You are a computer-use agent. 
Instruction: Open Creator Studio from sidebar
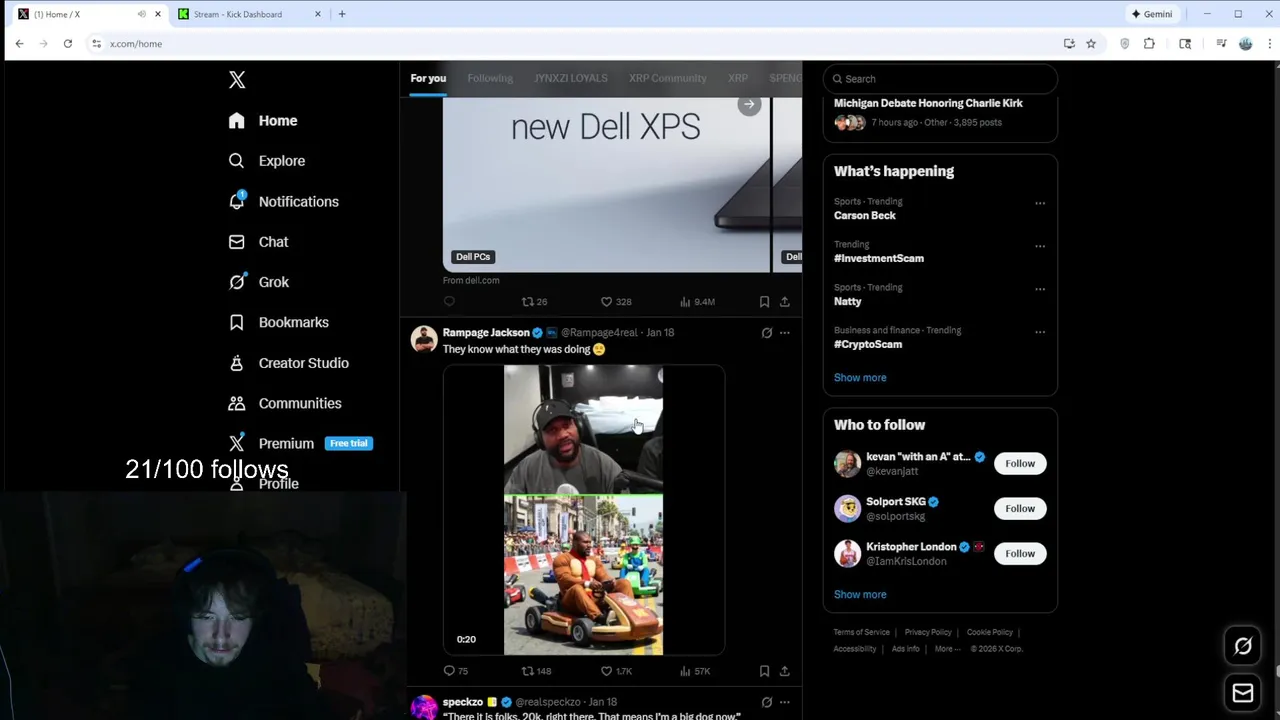coord(288,363)
